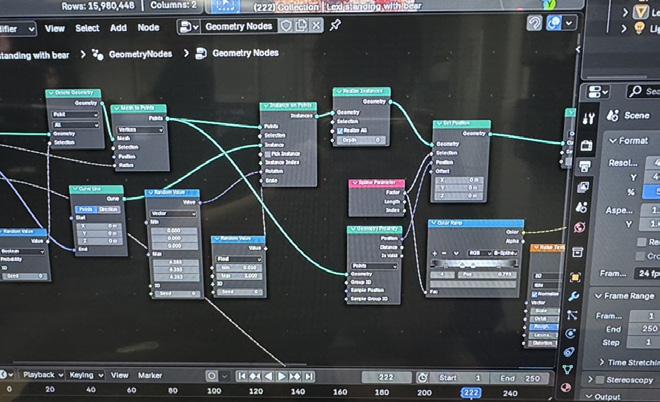This screenshot has height=402, width=660.
Task: Click the Frame Range End 250 field
Action: tap(644, 329)
